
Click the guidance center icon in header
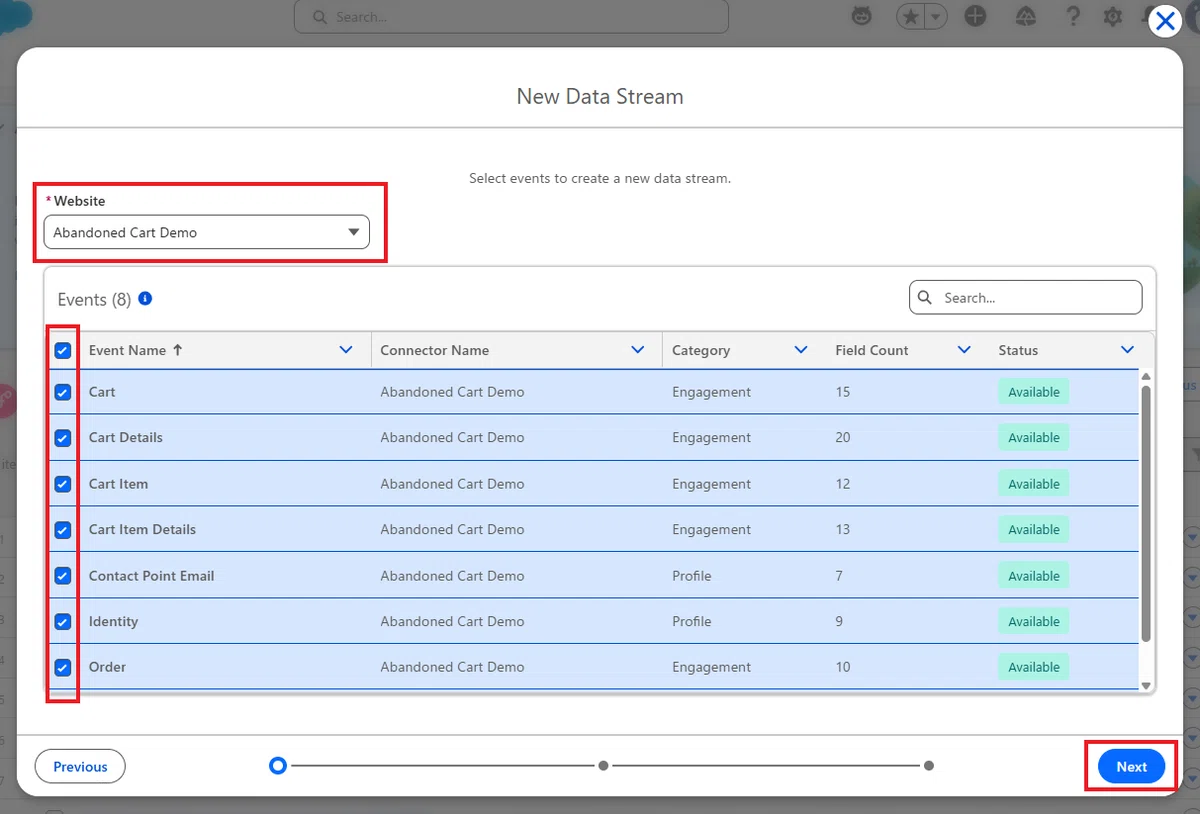[1025, 16]
